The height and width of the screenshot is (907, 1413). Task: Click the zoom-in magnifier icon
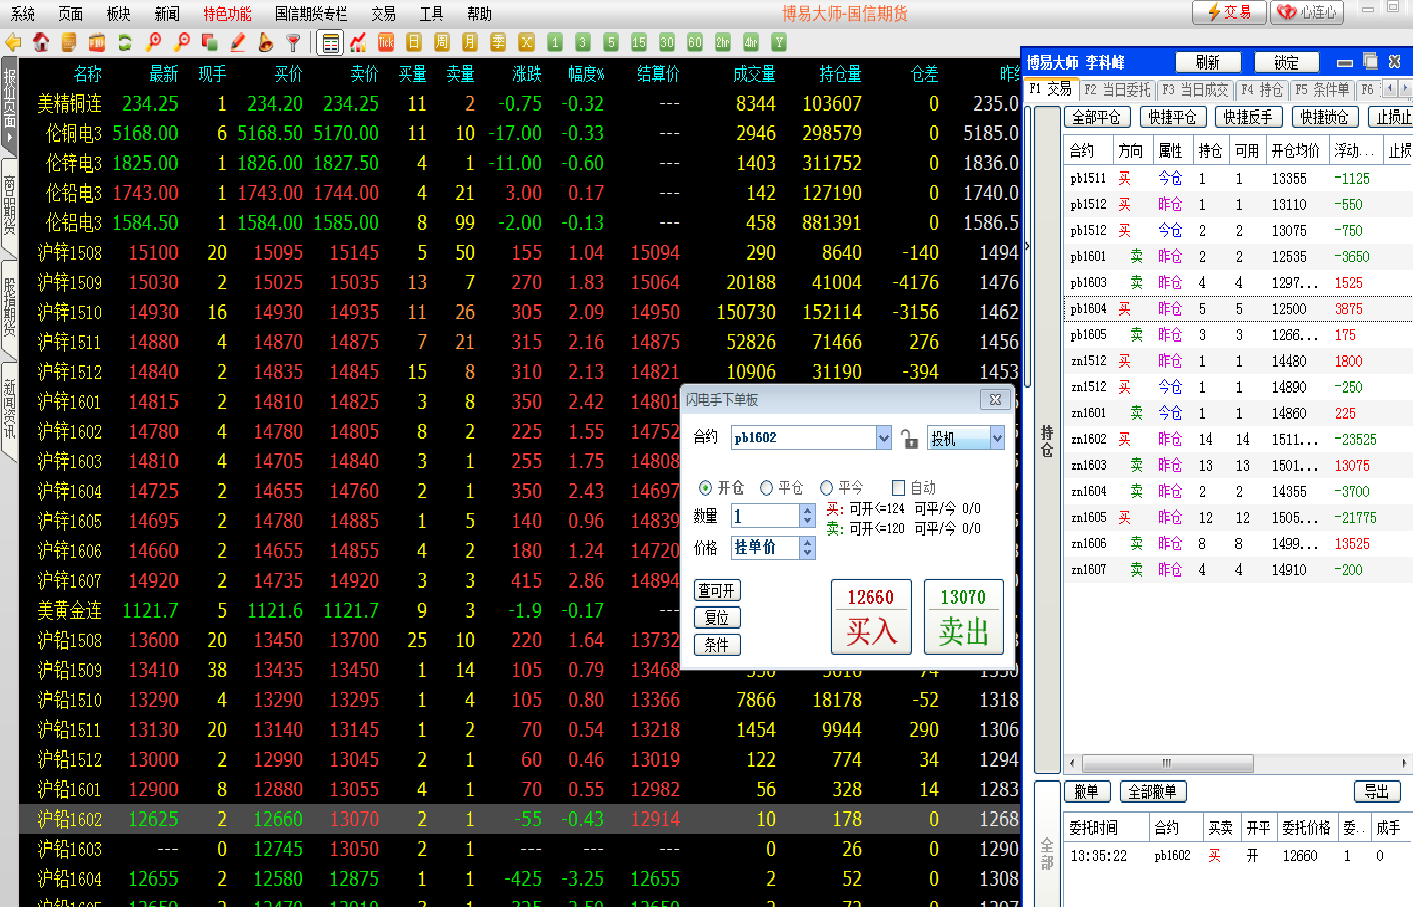153,42
